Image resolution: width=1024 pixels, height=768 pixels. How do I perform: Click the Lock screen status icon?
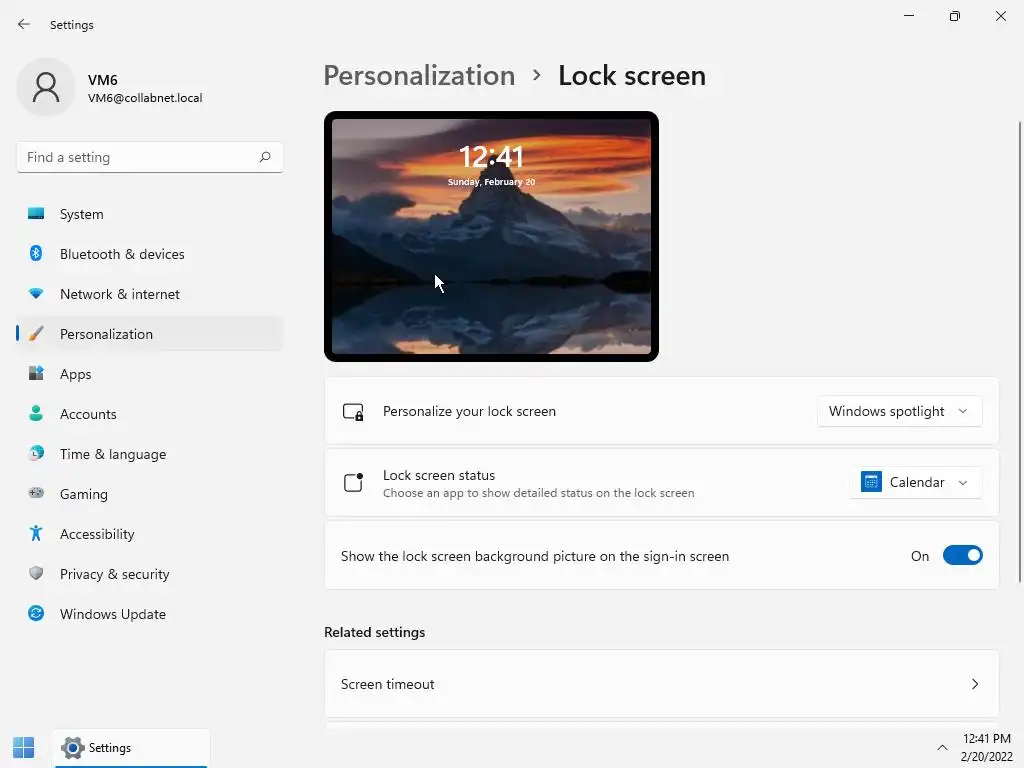tap(353, 483)
